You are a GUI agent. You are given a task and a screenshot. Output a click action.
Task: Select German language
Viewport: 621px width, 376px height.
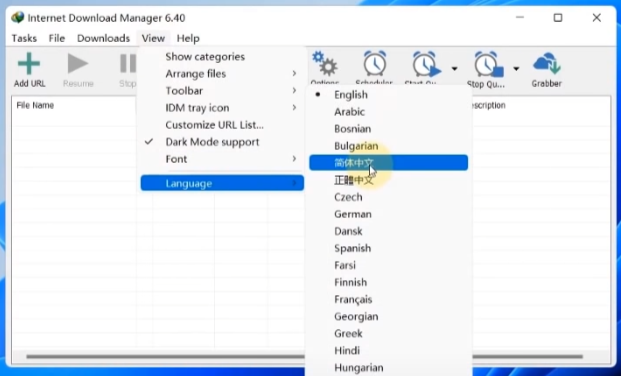[x=388, y=214]
